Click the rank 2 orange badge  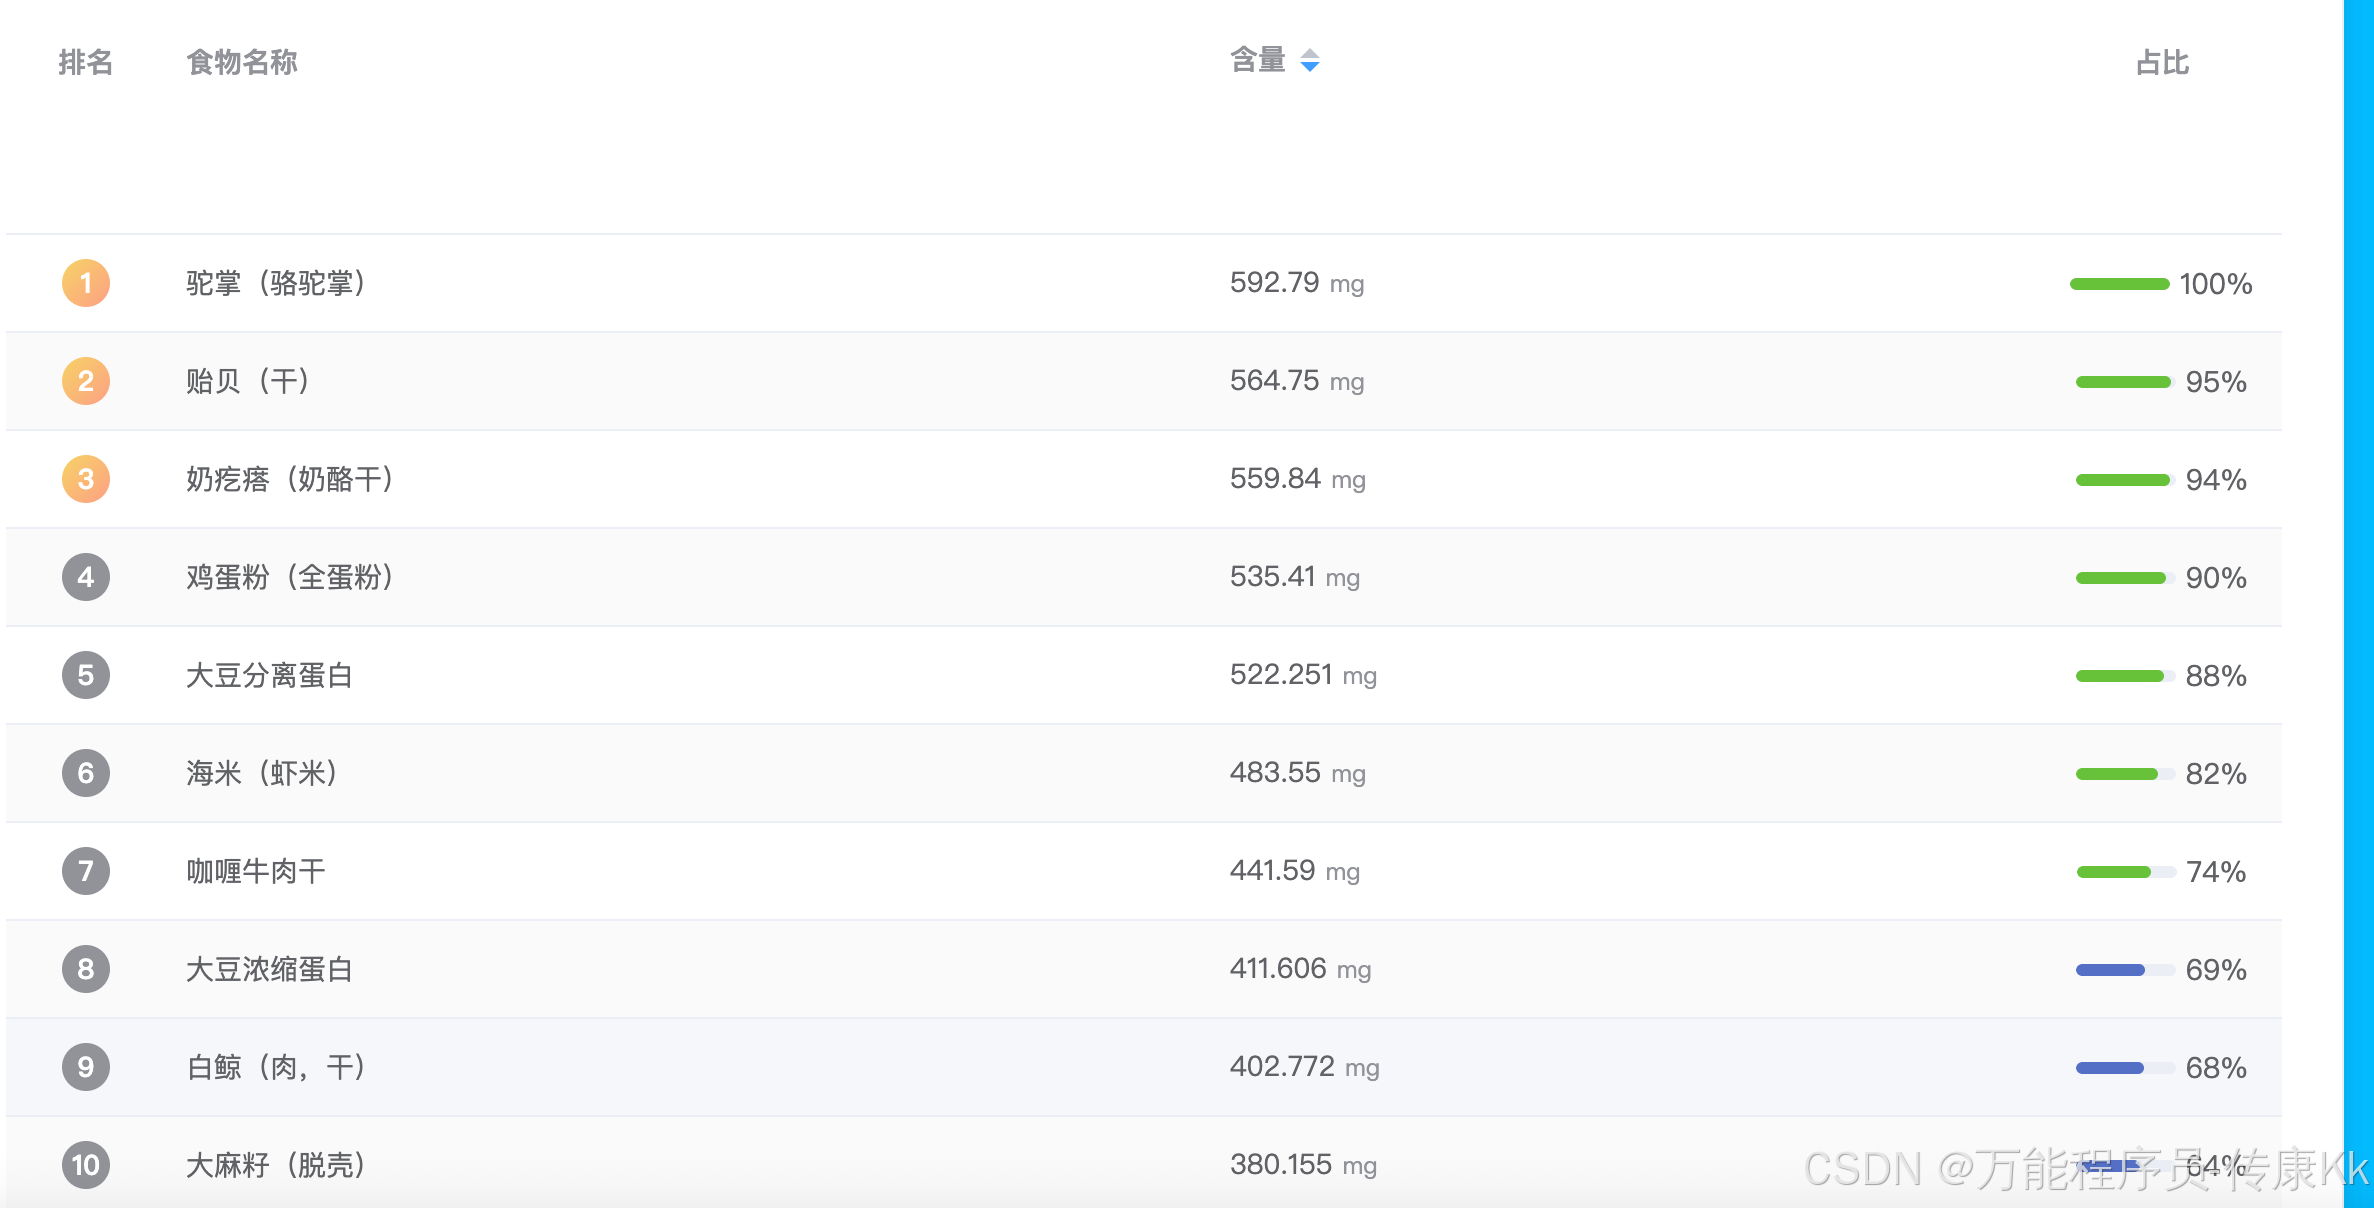coord(86,381)
